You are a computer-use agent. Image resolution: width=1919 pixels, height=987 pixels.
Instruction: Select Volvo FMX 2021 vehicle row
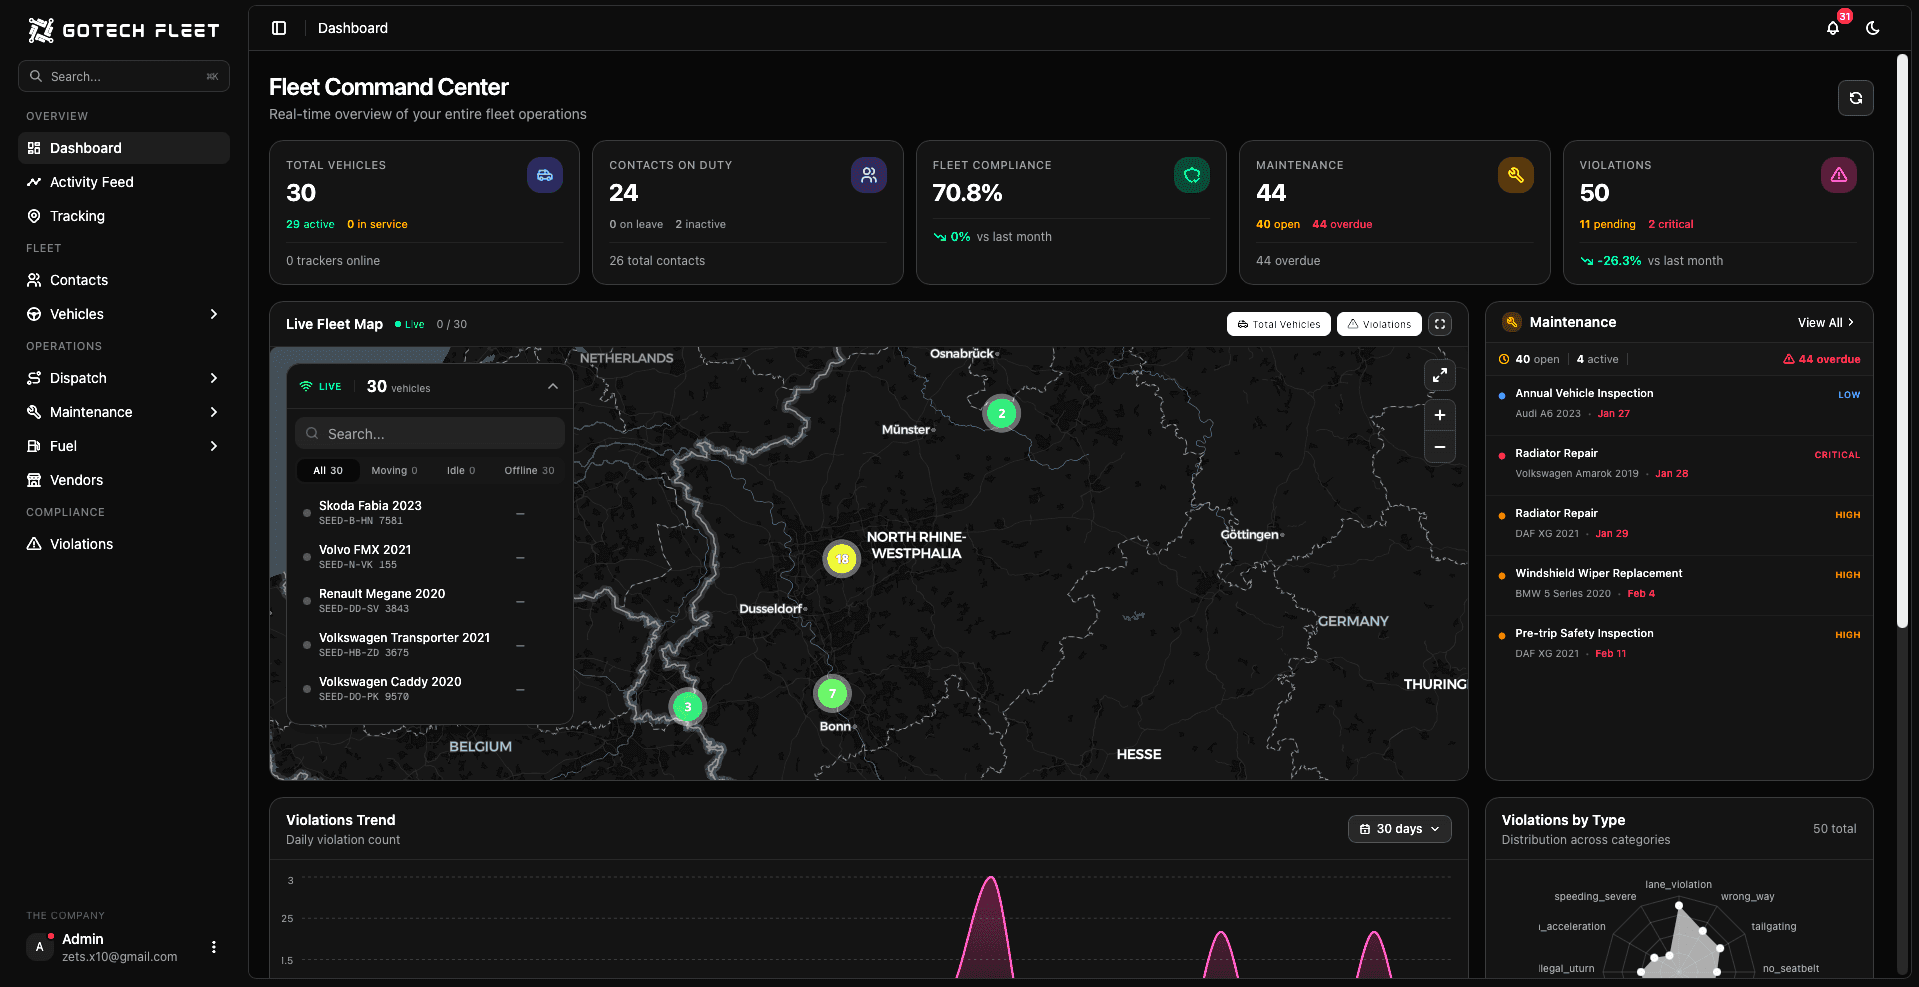[x=430, y=556]
